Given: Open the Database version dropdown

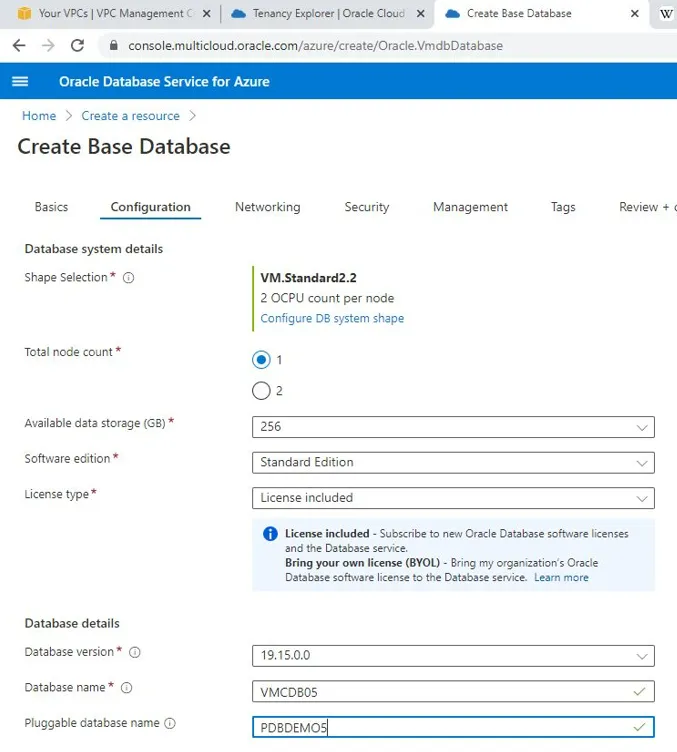Looking at the screenshot, I should pos(453,656).
